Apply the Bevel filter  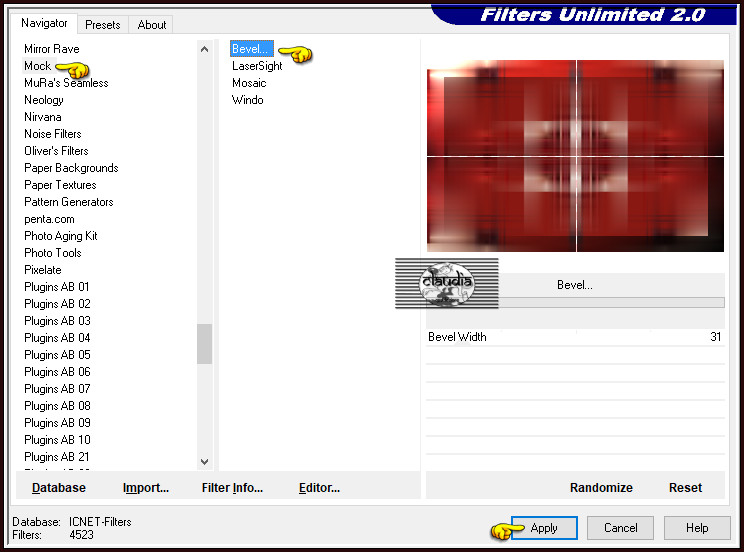pyautogui.click(x=544, y=528)
